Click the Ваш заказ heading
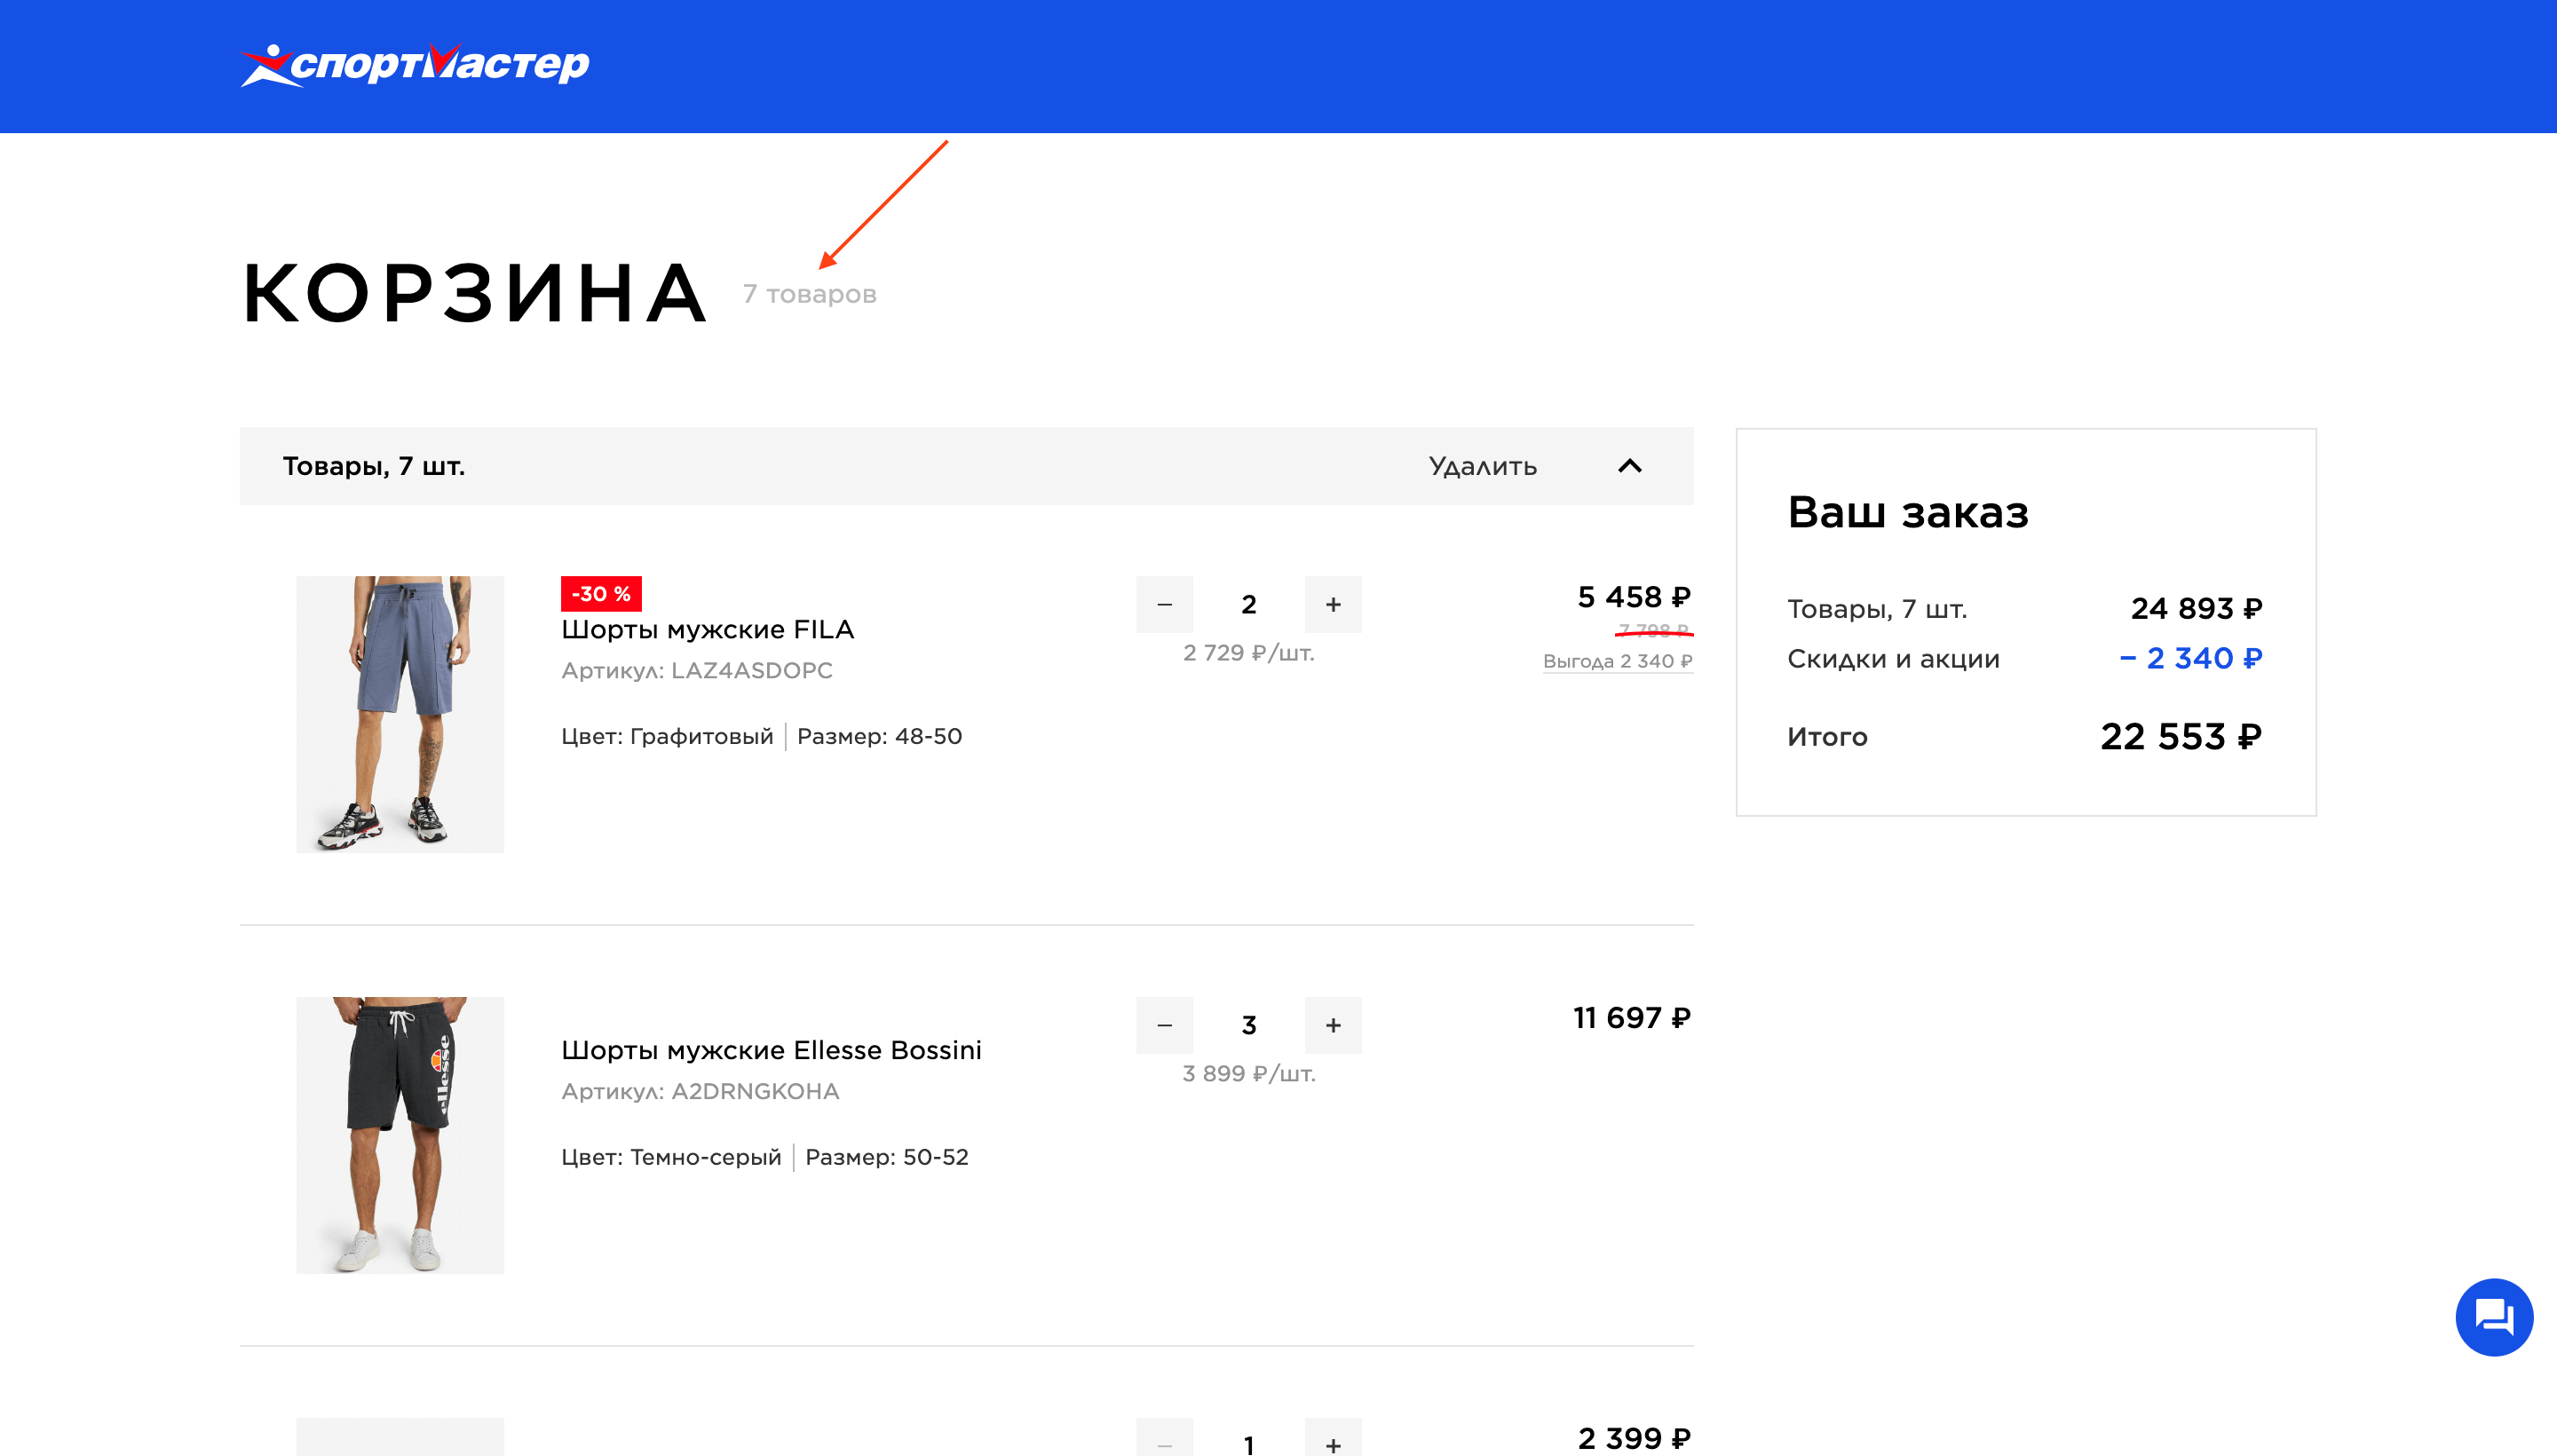Image resolution: width=2557 pixels, height=1456 pixels. point(1907,512)
